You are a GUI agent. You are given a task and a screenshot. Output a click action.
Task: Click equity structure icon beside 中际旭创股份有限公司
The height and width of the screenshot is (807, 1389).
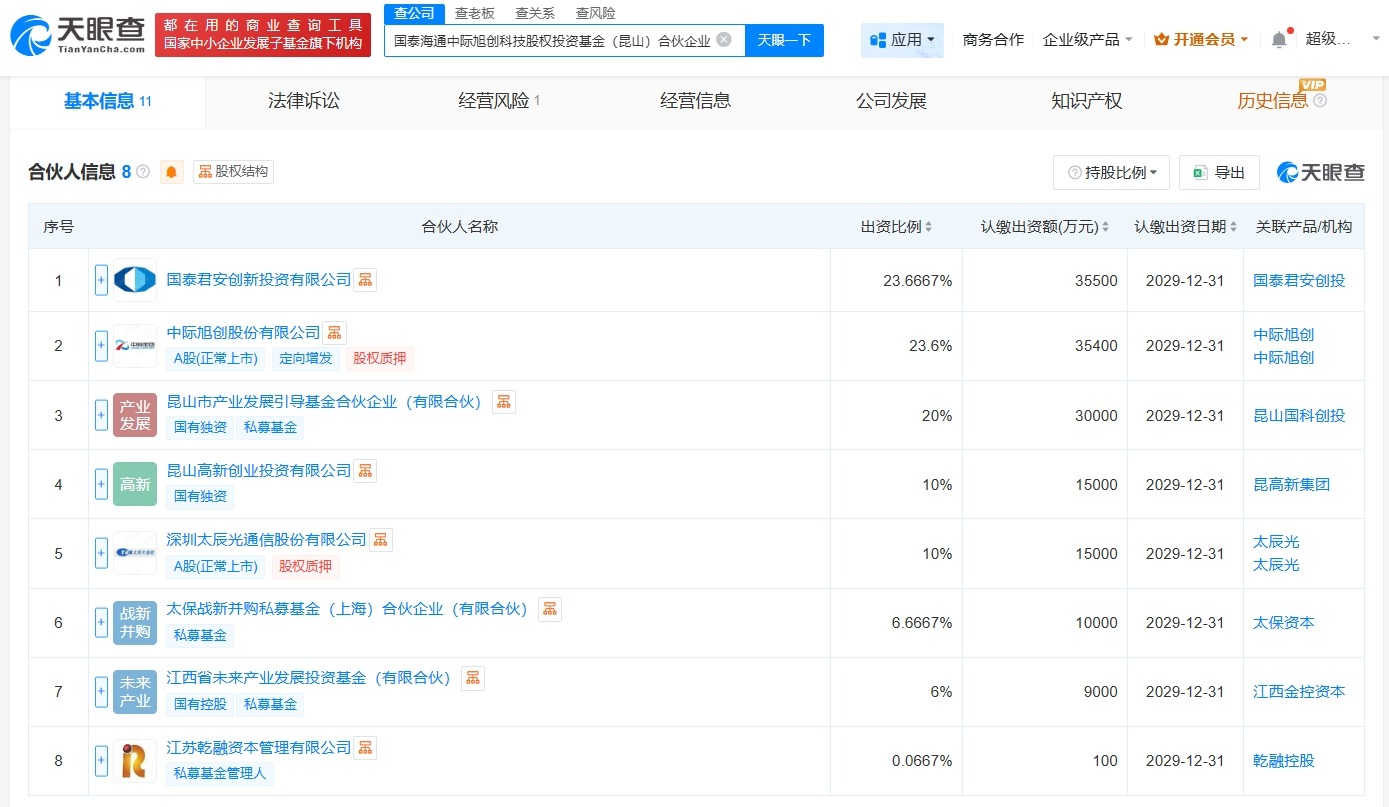pos(334,333)
